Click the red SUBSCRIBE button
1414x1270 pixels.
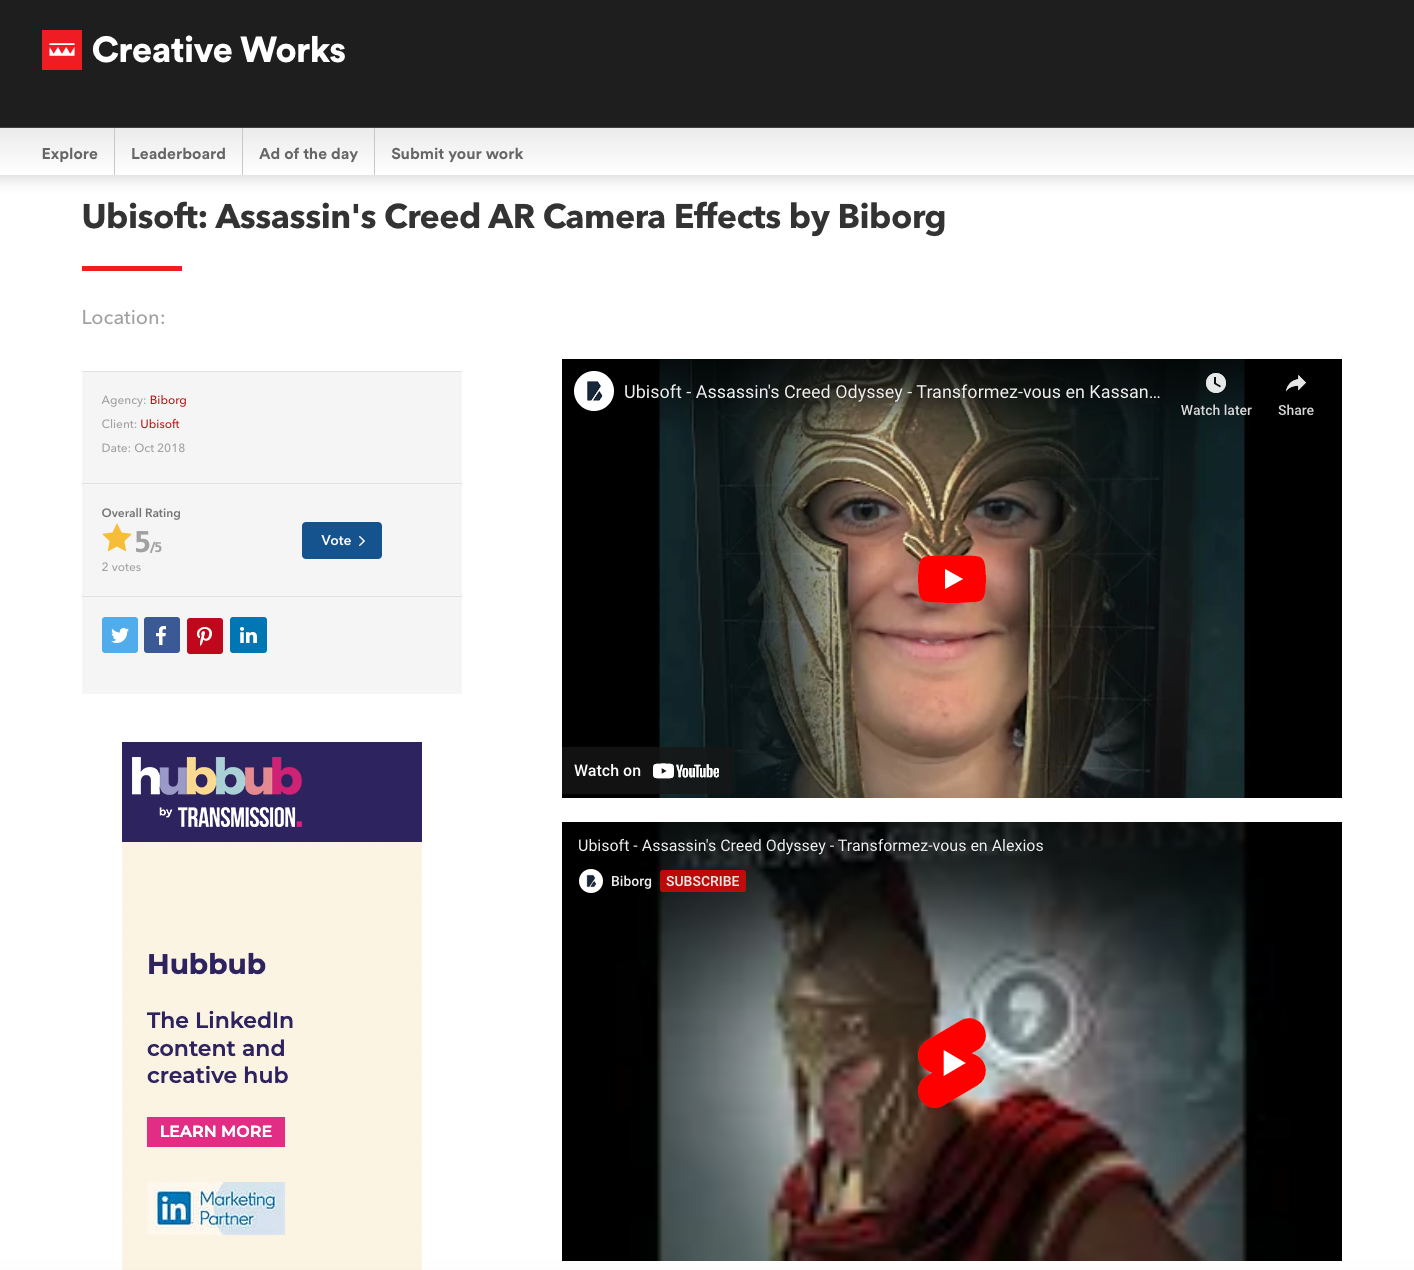pyautogui.click(x=703, y=881)
